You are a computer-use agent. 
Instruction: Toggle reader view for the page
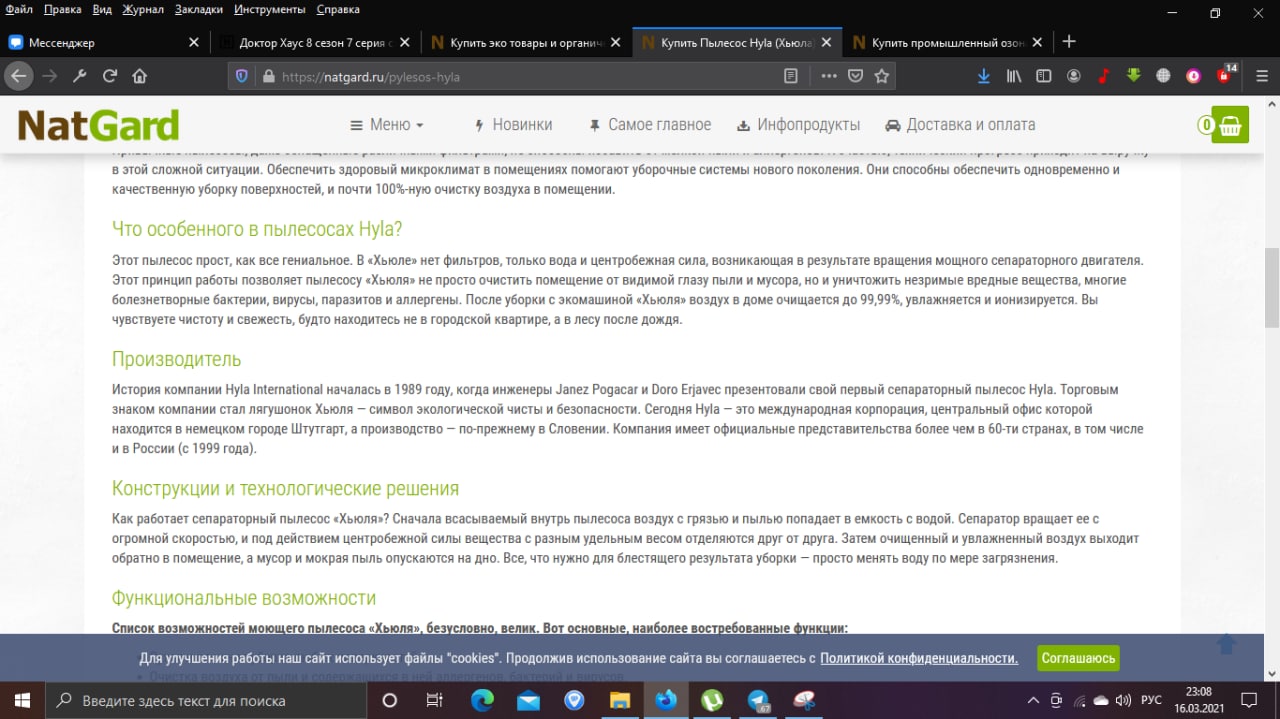[791, 76]
